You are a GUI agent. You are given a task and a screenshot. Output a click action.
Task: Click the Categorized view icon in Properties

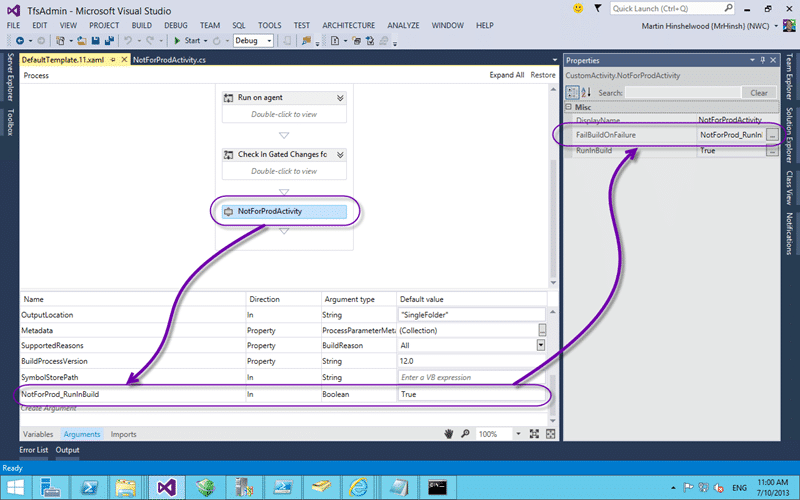pyautogui.click(x=572, y=92)
